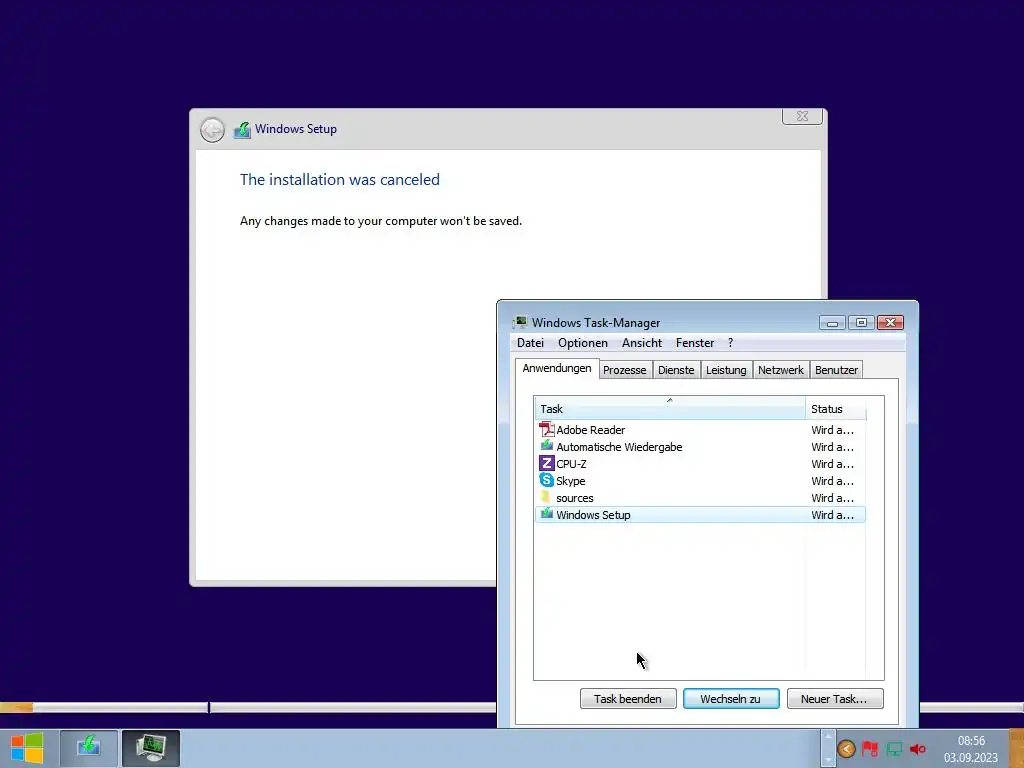Switch to the Leistung tab
This screenshot has height=768, width=1024.
click(x=726, y=370)
